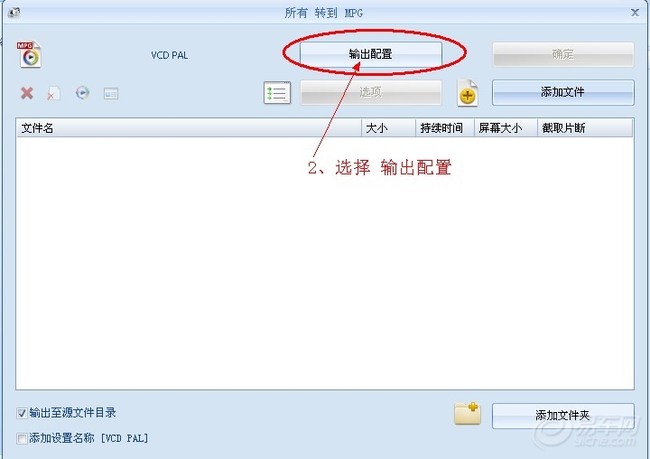Screen dimensions: 650x459
Task: Click the round play preview icon
Action: 82,92
